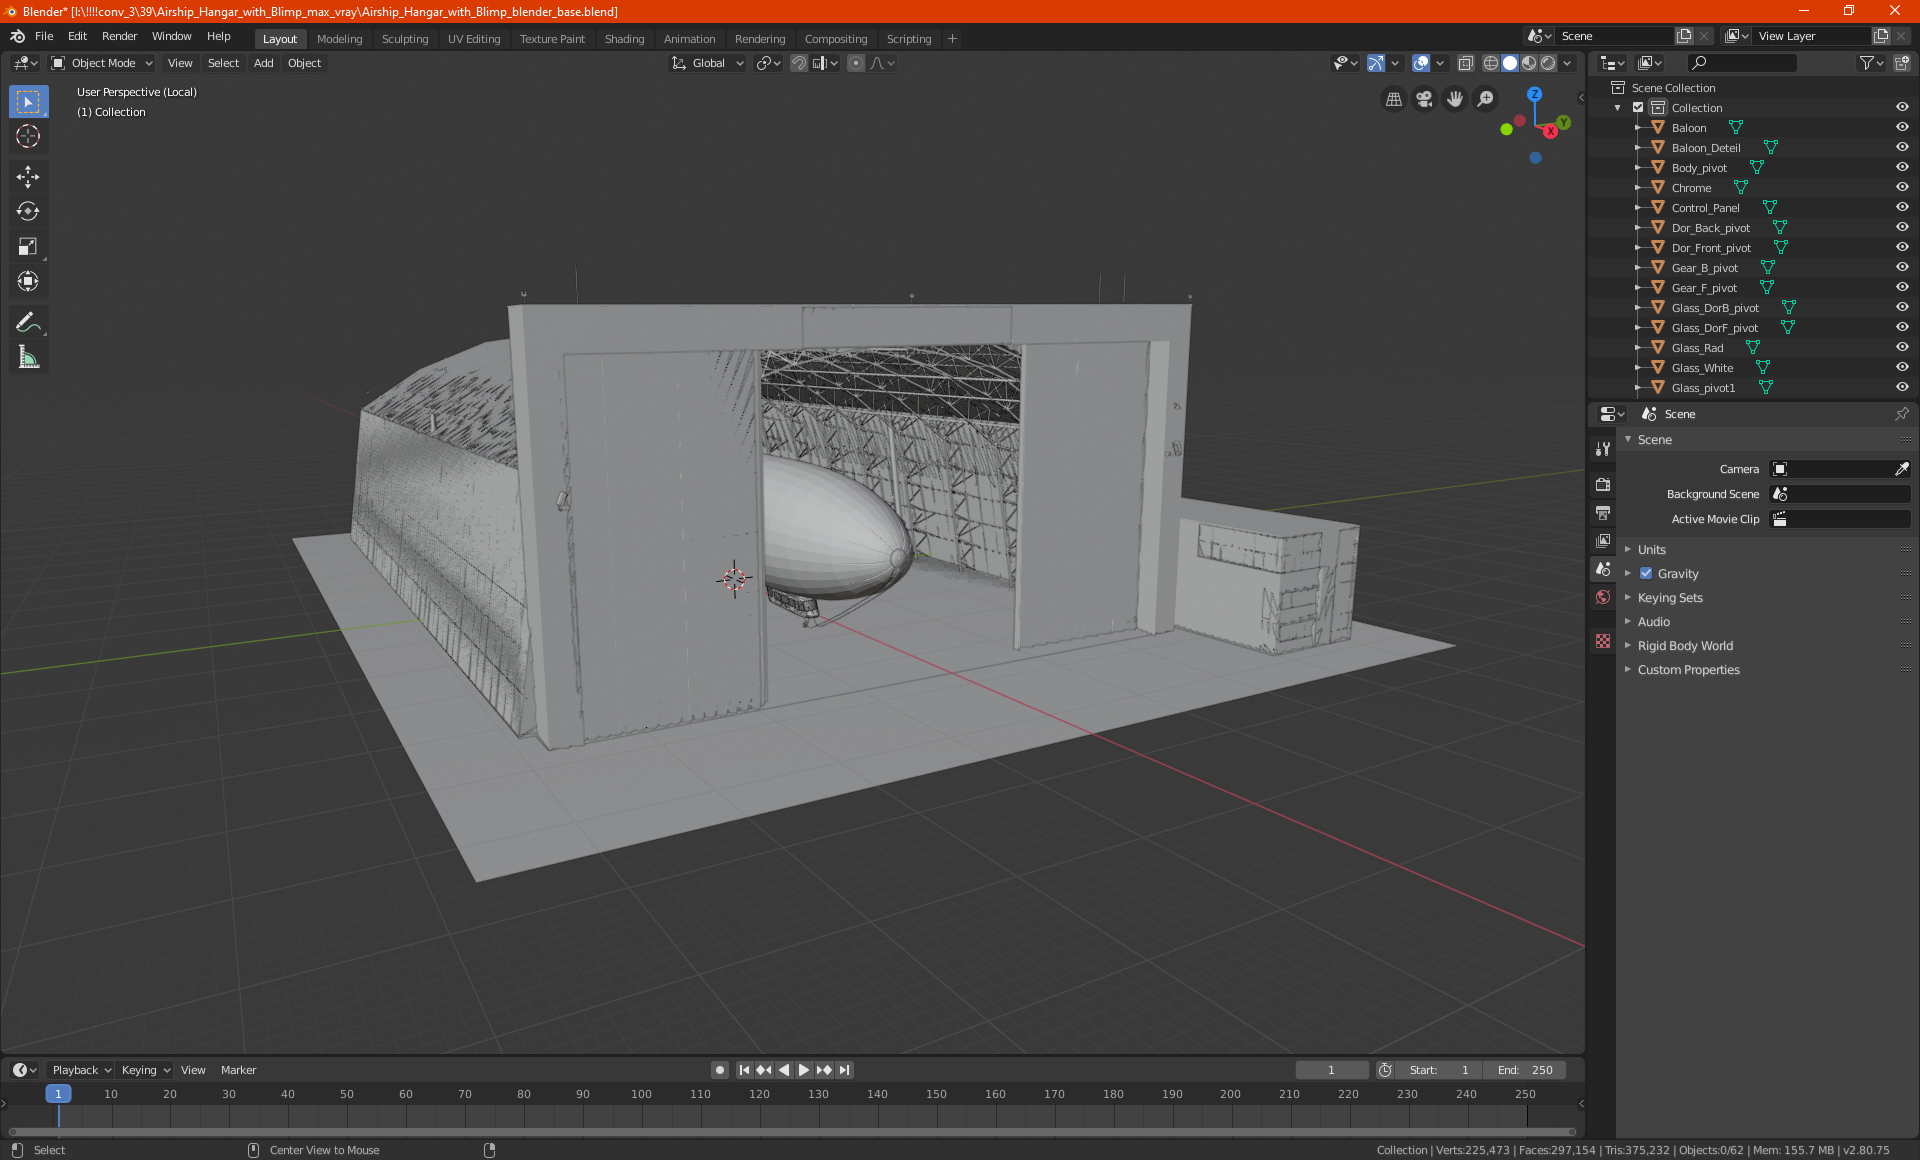Open the File menu
The image size is (1920, 1160).
pyautogui.click(x=44, y=36)
